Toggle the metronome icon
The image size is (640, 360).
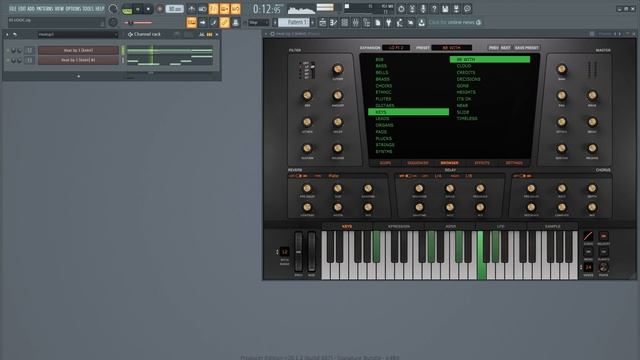point(191,9)
